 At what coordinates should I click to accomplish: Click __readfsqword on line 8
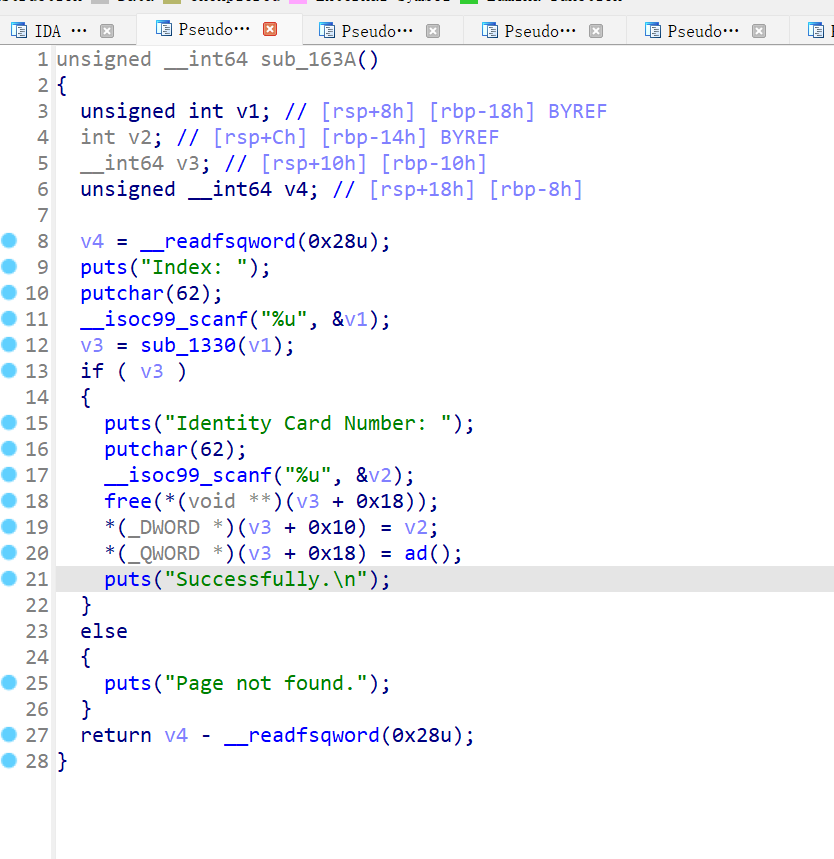click(x=218, y=242)
